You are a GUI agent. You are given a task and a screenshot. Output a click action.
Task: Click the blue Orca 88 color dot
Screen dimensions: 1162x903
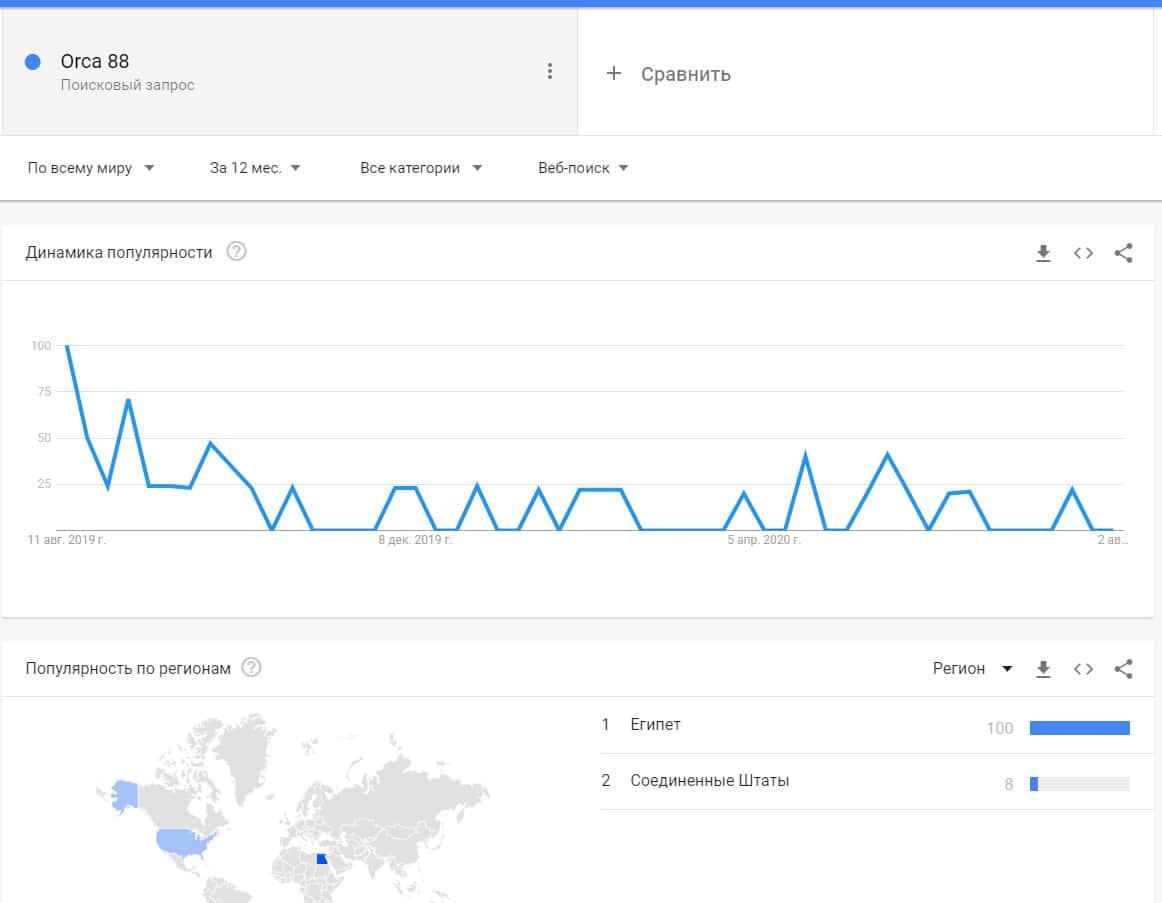click(x=32, y=62)
